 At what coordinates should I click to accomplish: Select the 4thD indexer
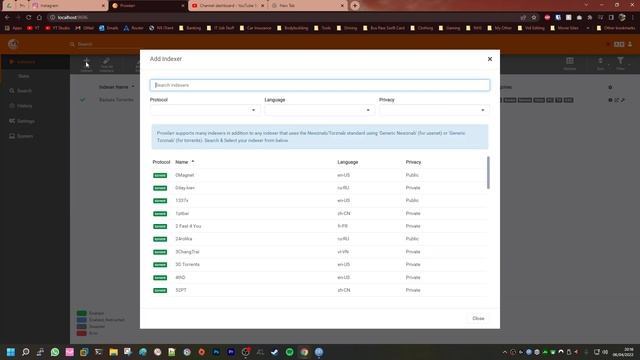tap(320, 278)
